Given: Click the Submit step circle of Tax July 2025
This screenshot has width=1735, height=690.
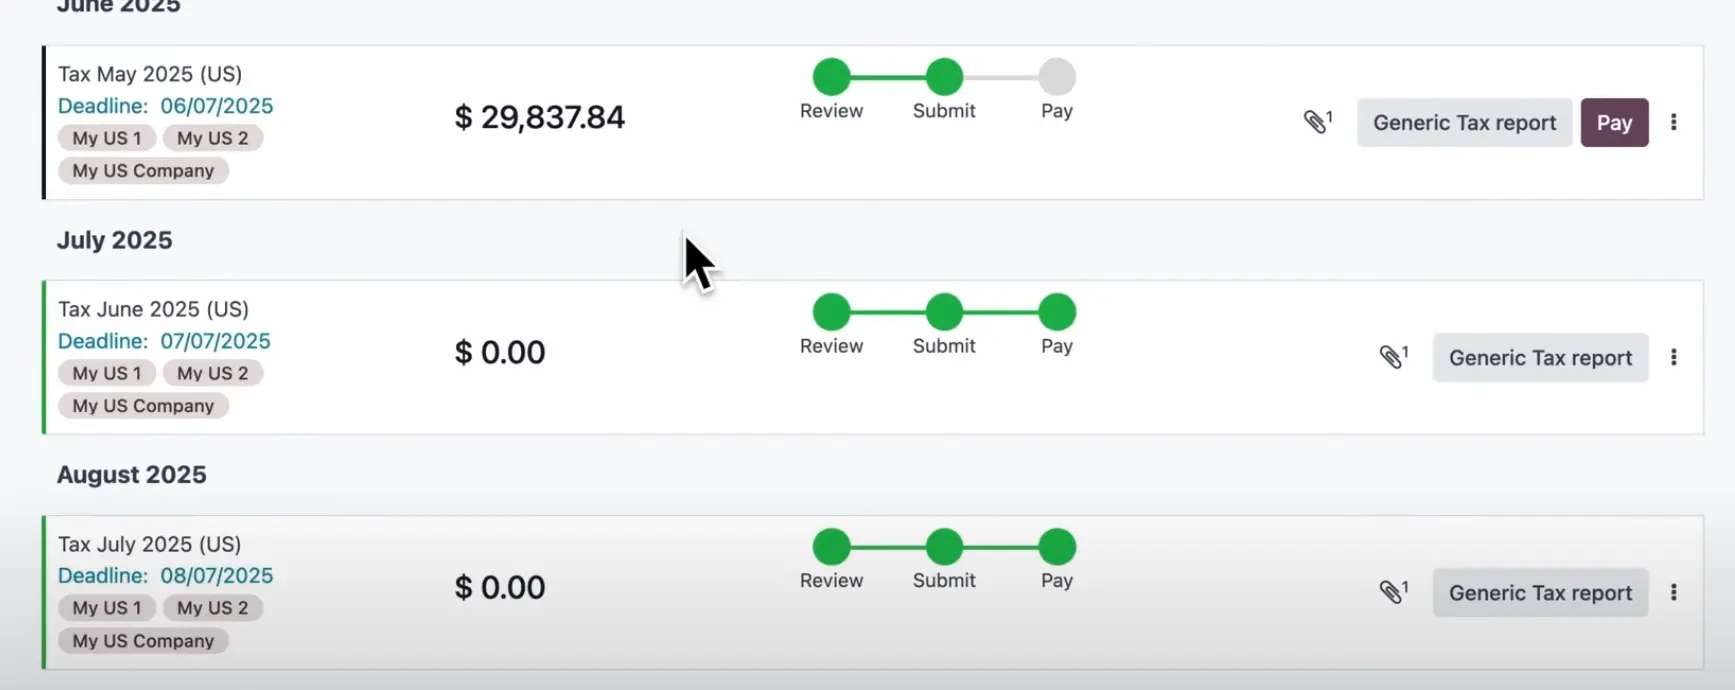Looking at the screenshot, I should [x=944, y=547].
